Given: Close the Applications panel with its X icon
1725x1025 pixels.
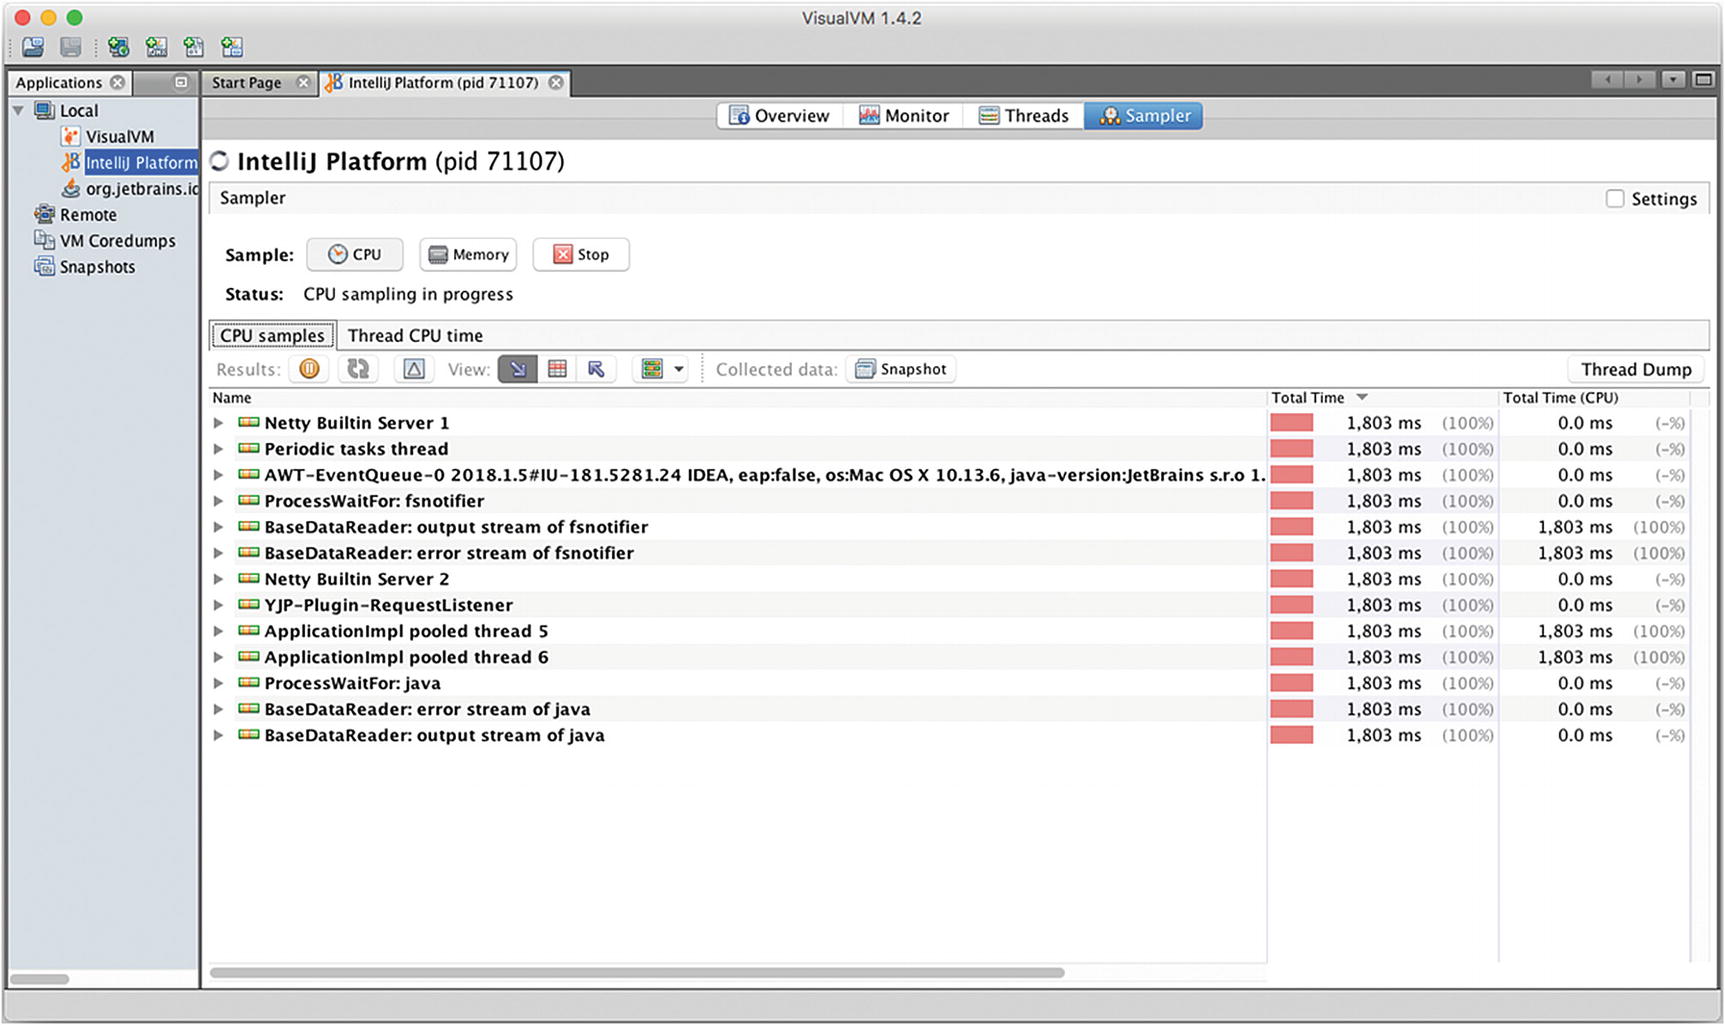Looking at the screenshot, I should [x=118, y=82].
